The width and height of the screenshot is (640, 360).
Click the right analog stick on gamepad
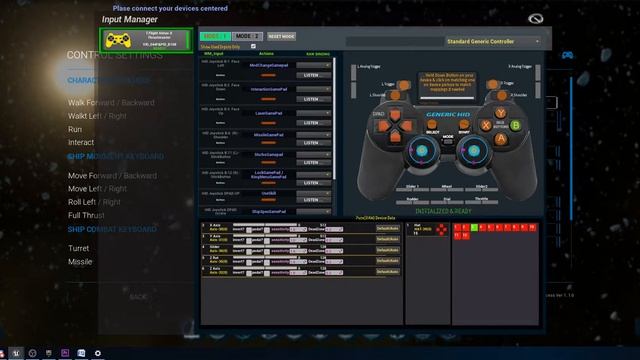click(x=473, y=151)
